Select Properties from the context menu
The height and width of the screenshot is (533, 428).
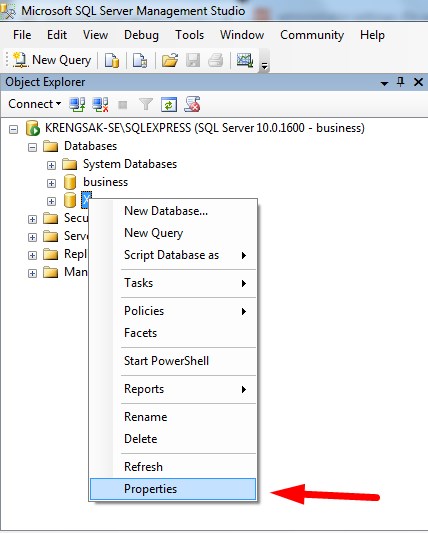[173, 489]
